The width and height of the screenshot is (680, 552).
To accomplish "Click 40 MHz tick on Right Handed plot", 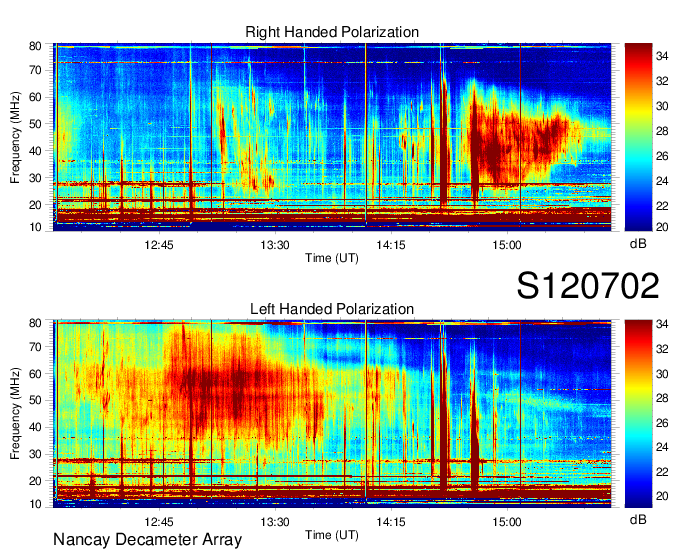I will click(x=35, y=151).
